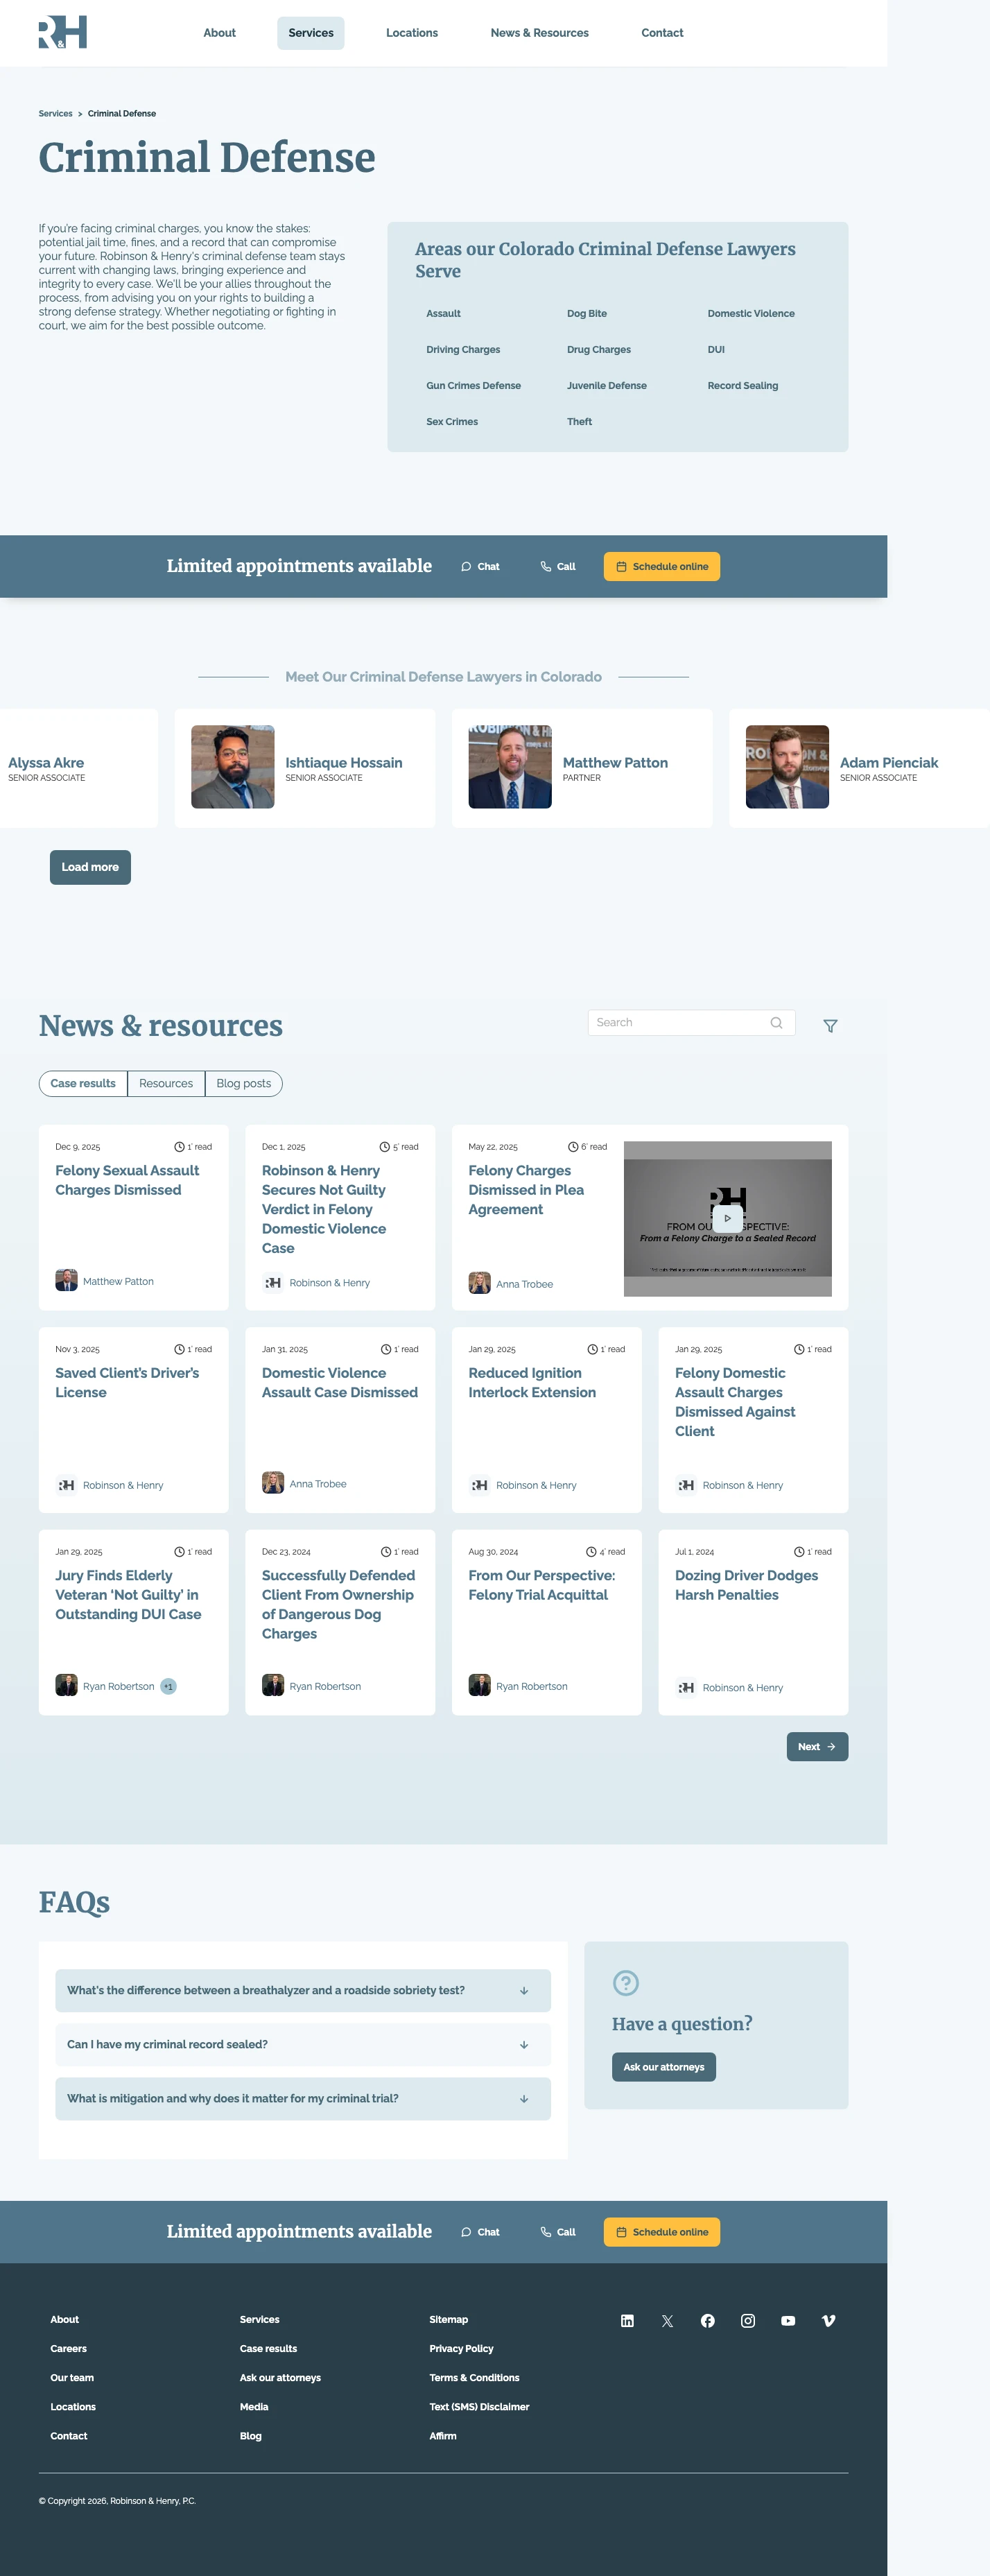Open the Theft practice area link
Viewport: 990px width, 2576px height.
579,422
